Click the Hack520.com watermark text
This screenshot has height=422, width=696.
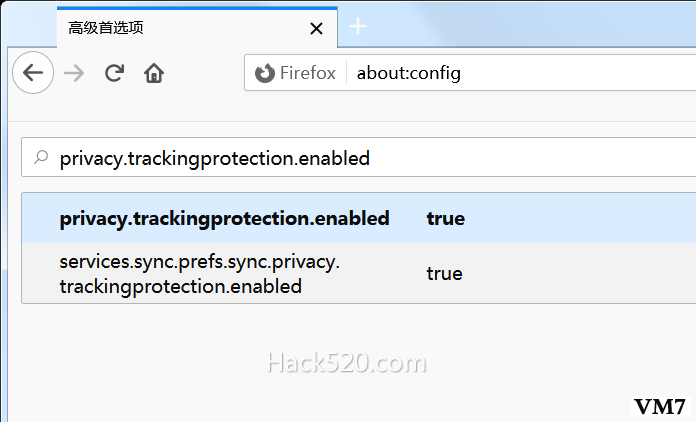pos(347,363)
